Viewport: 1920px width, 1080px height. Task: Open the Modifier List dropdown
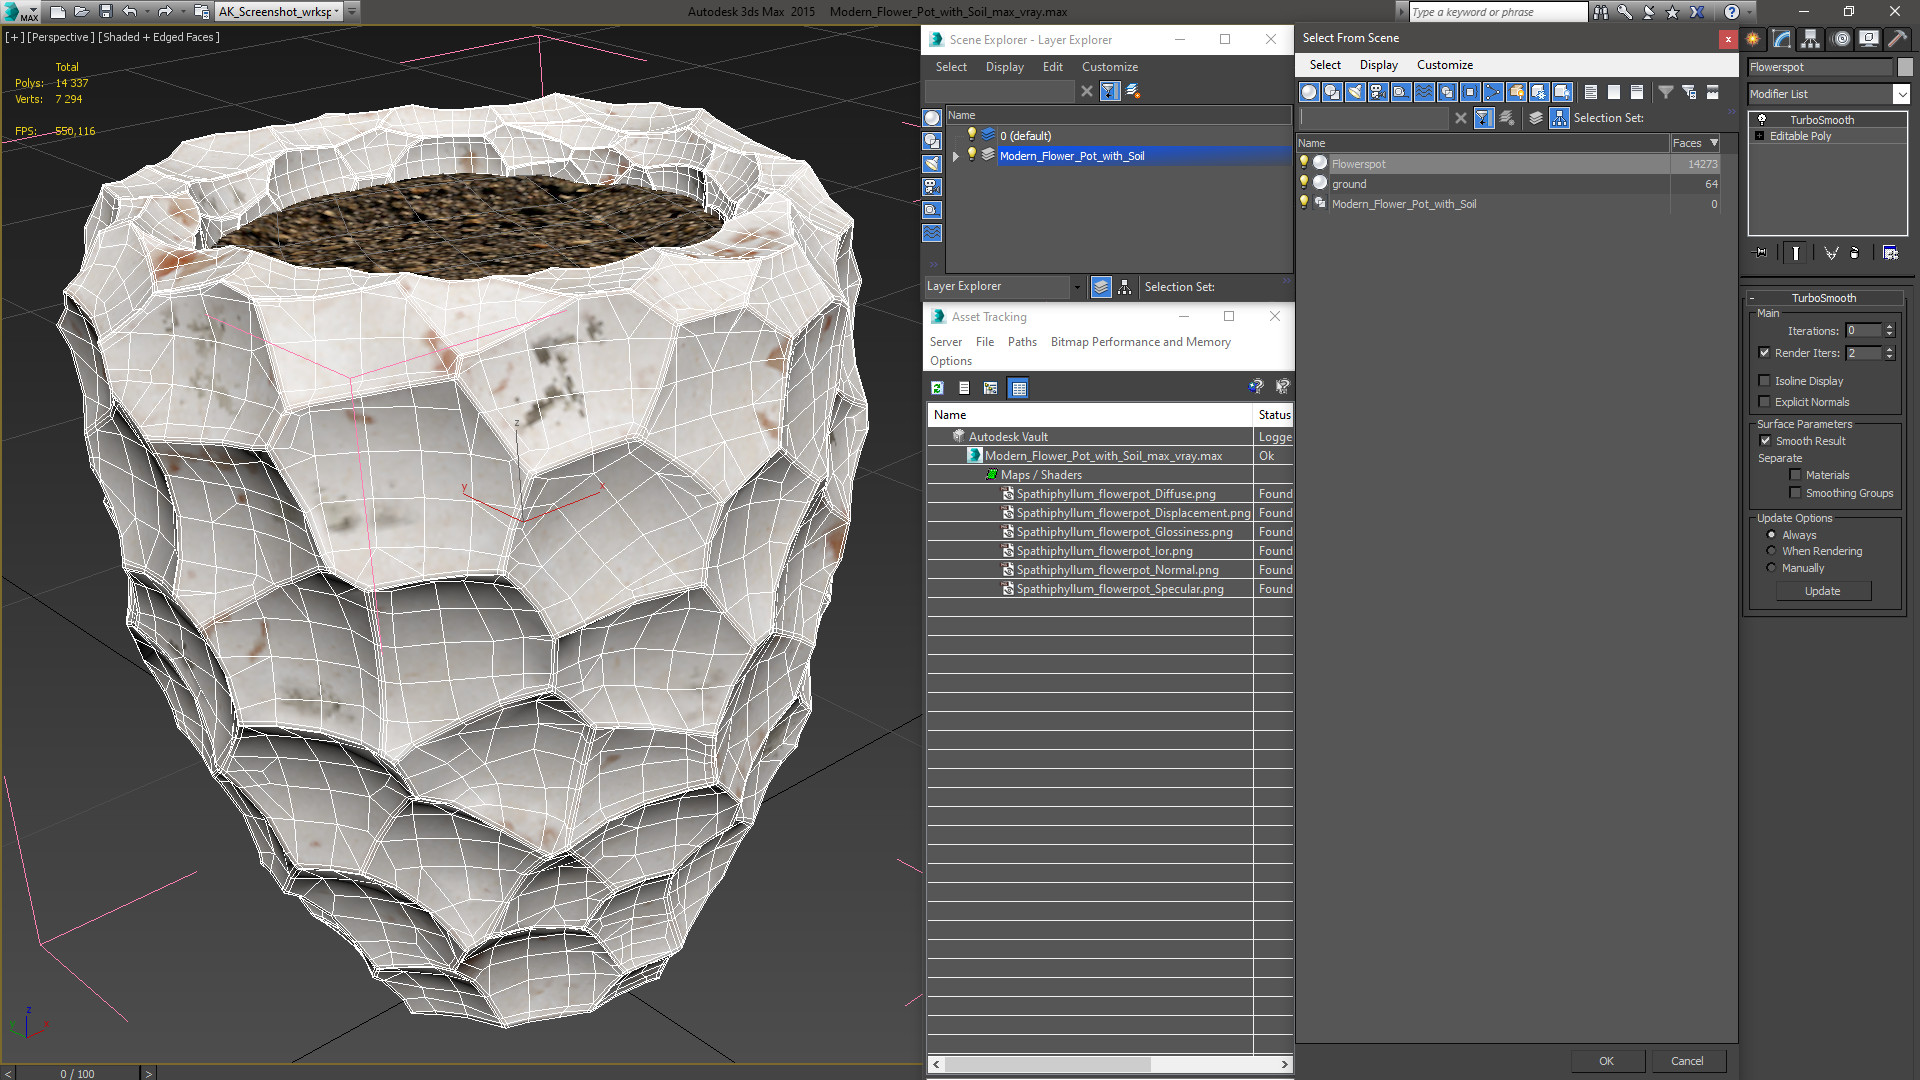[1901, 94]
